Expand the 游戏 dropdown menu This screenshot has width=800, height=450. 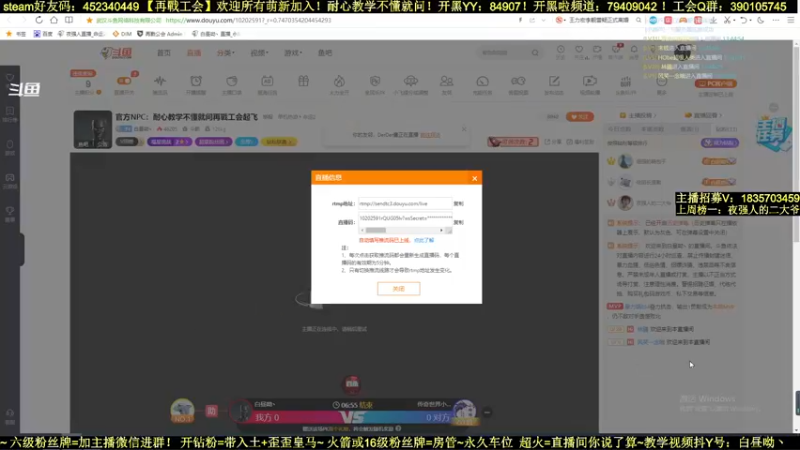click(x=293, y=53)
